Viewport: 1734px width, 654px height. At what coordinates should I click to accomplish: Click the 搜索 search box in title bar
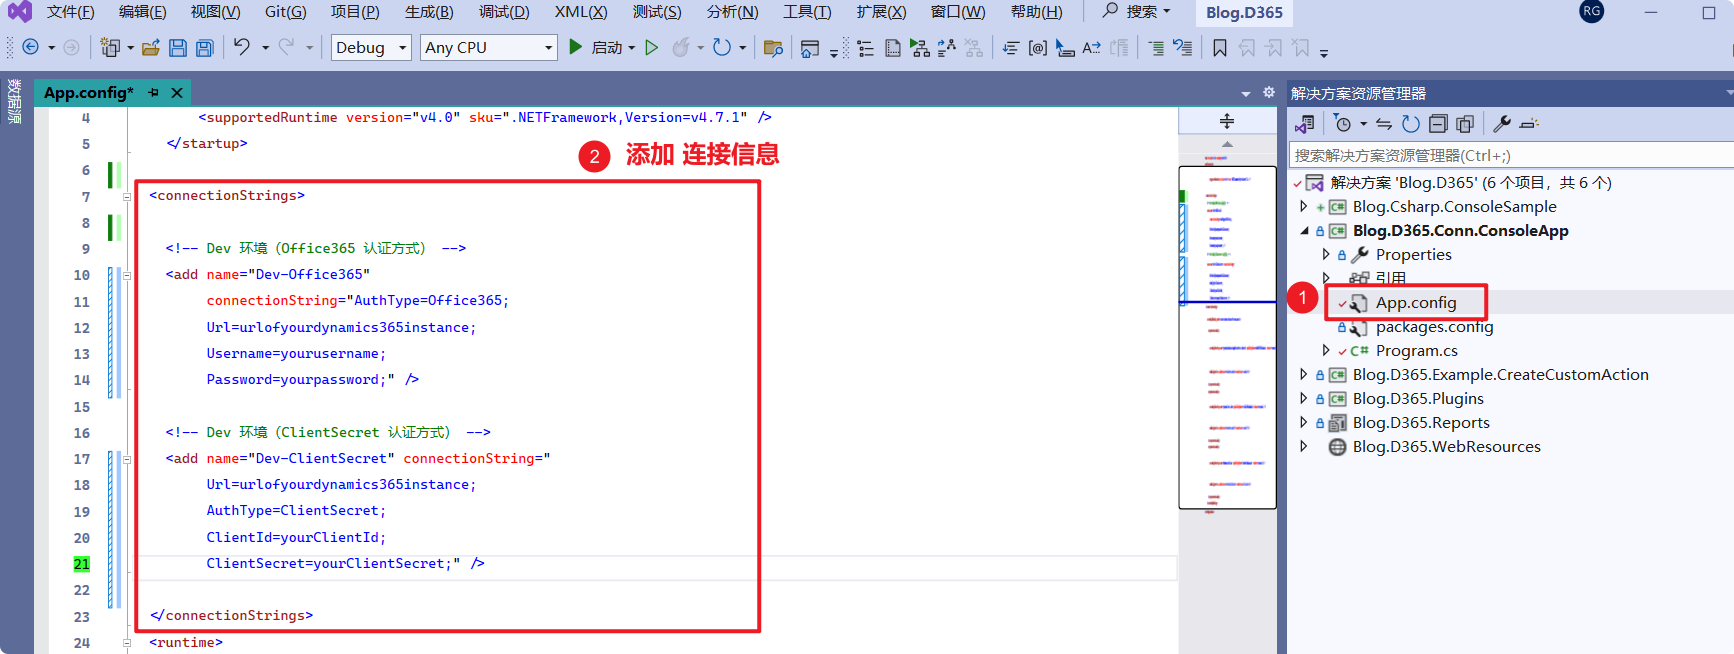pos(1136,12)
